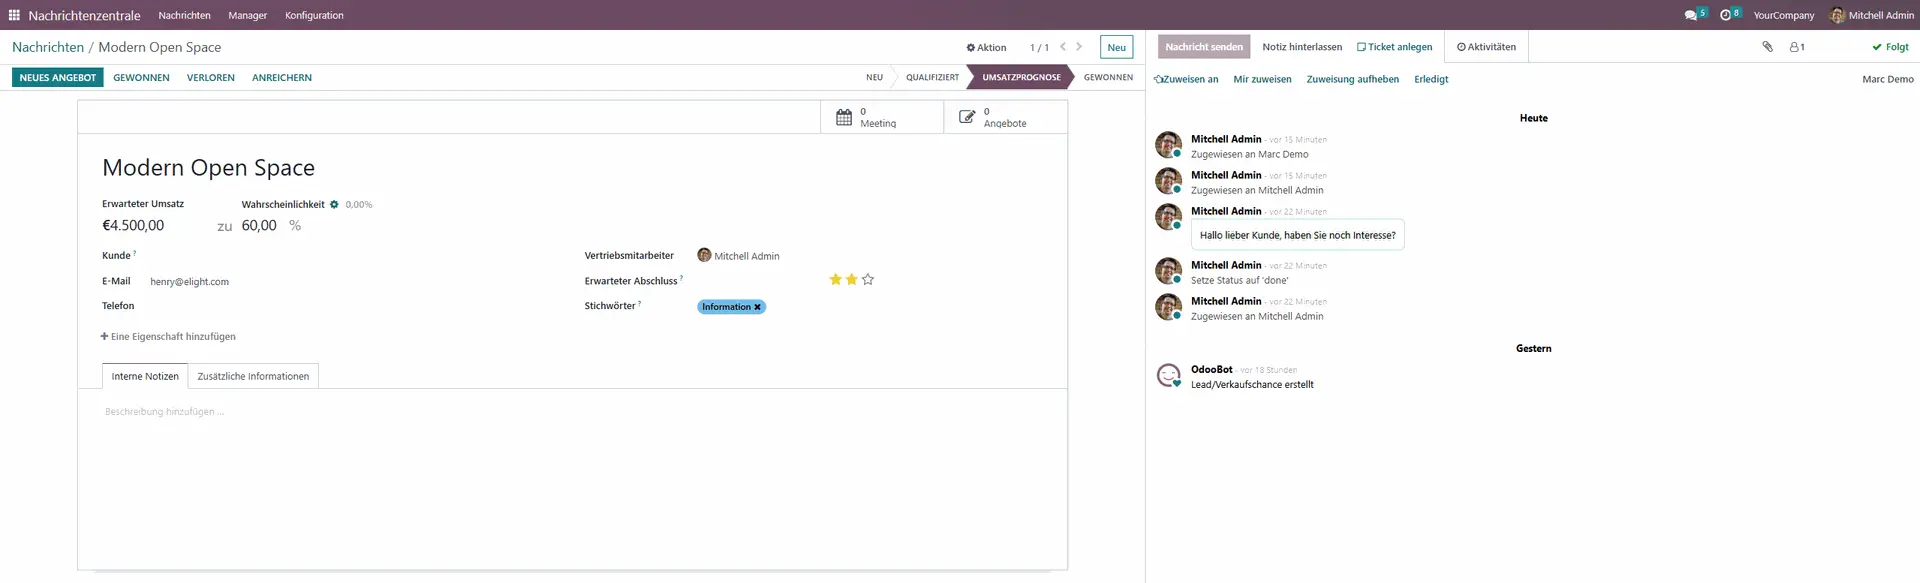The height and width of the screenshot is (583, 1920).
Task: Open the YourCompany company switcher
Action: point(1783,15)
